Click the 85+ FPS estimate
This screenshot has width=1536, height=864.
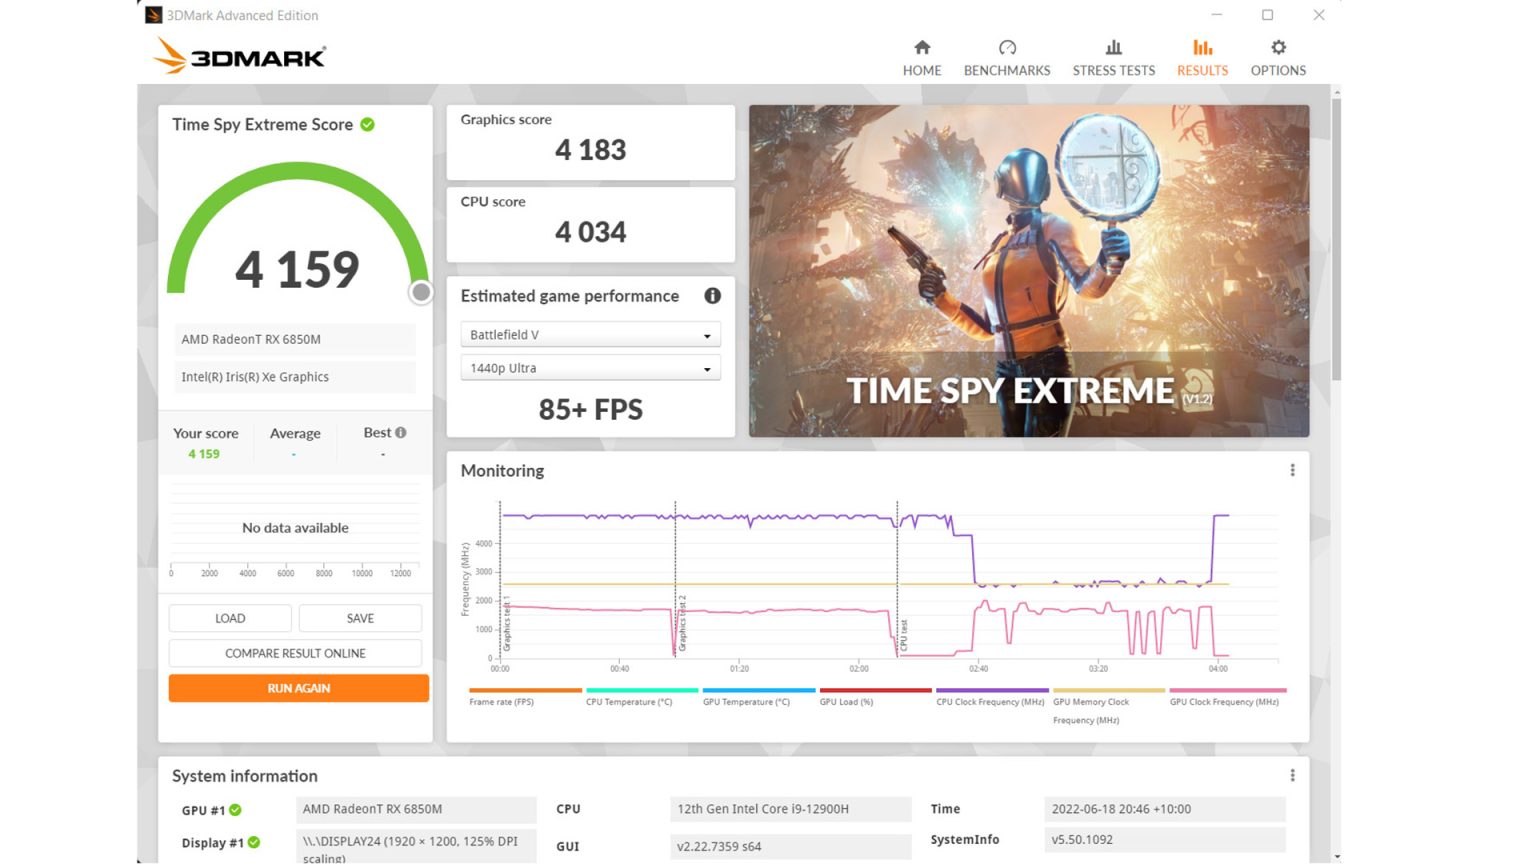[590, 409]
